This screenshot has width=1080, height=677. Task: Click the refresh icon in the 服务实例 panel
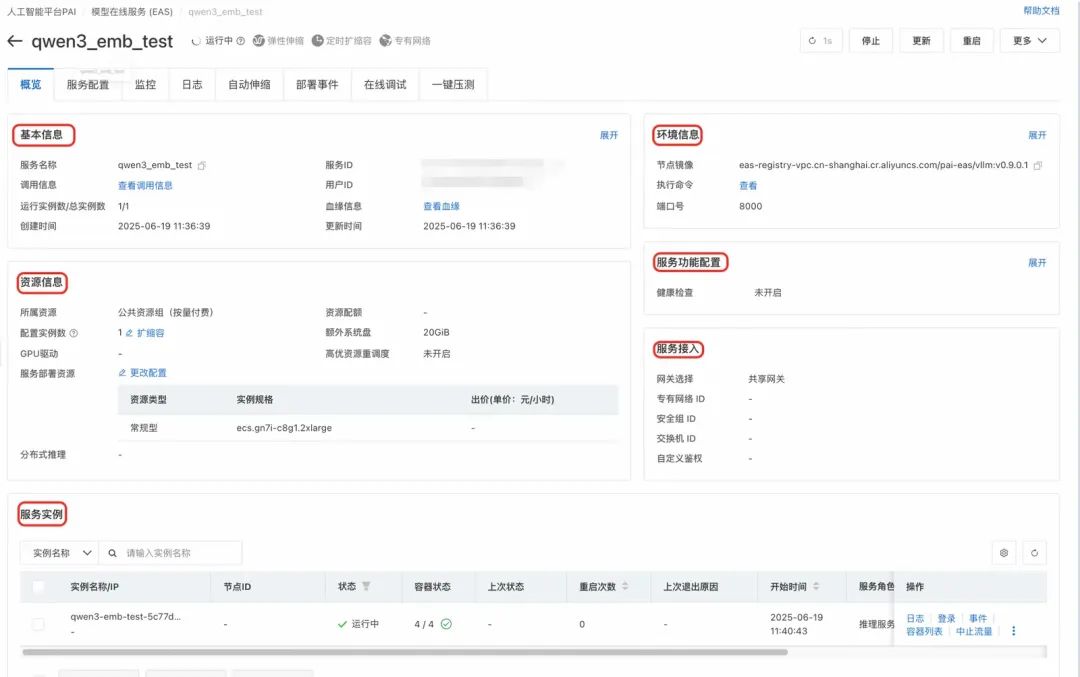pos(1034,552)
